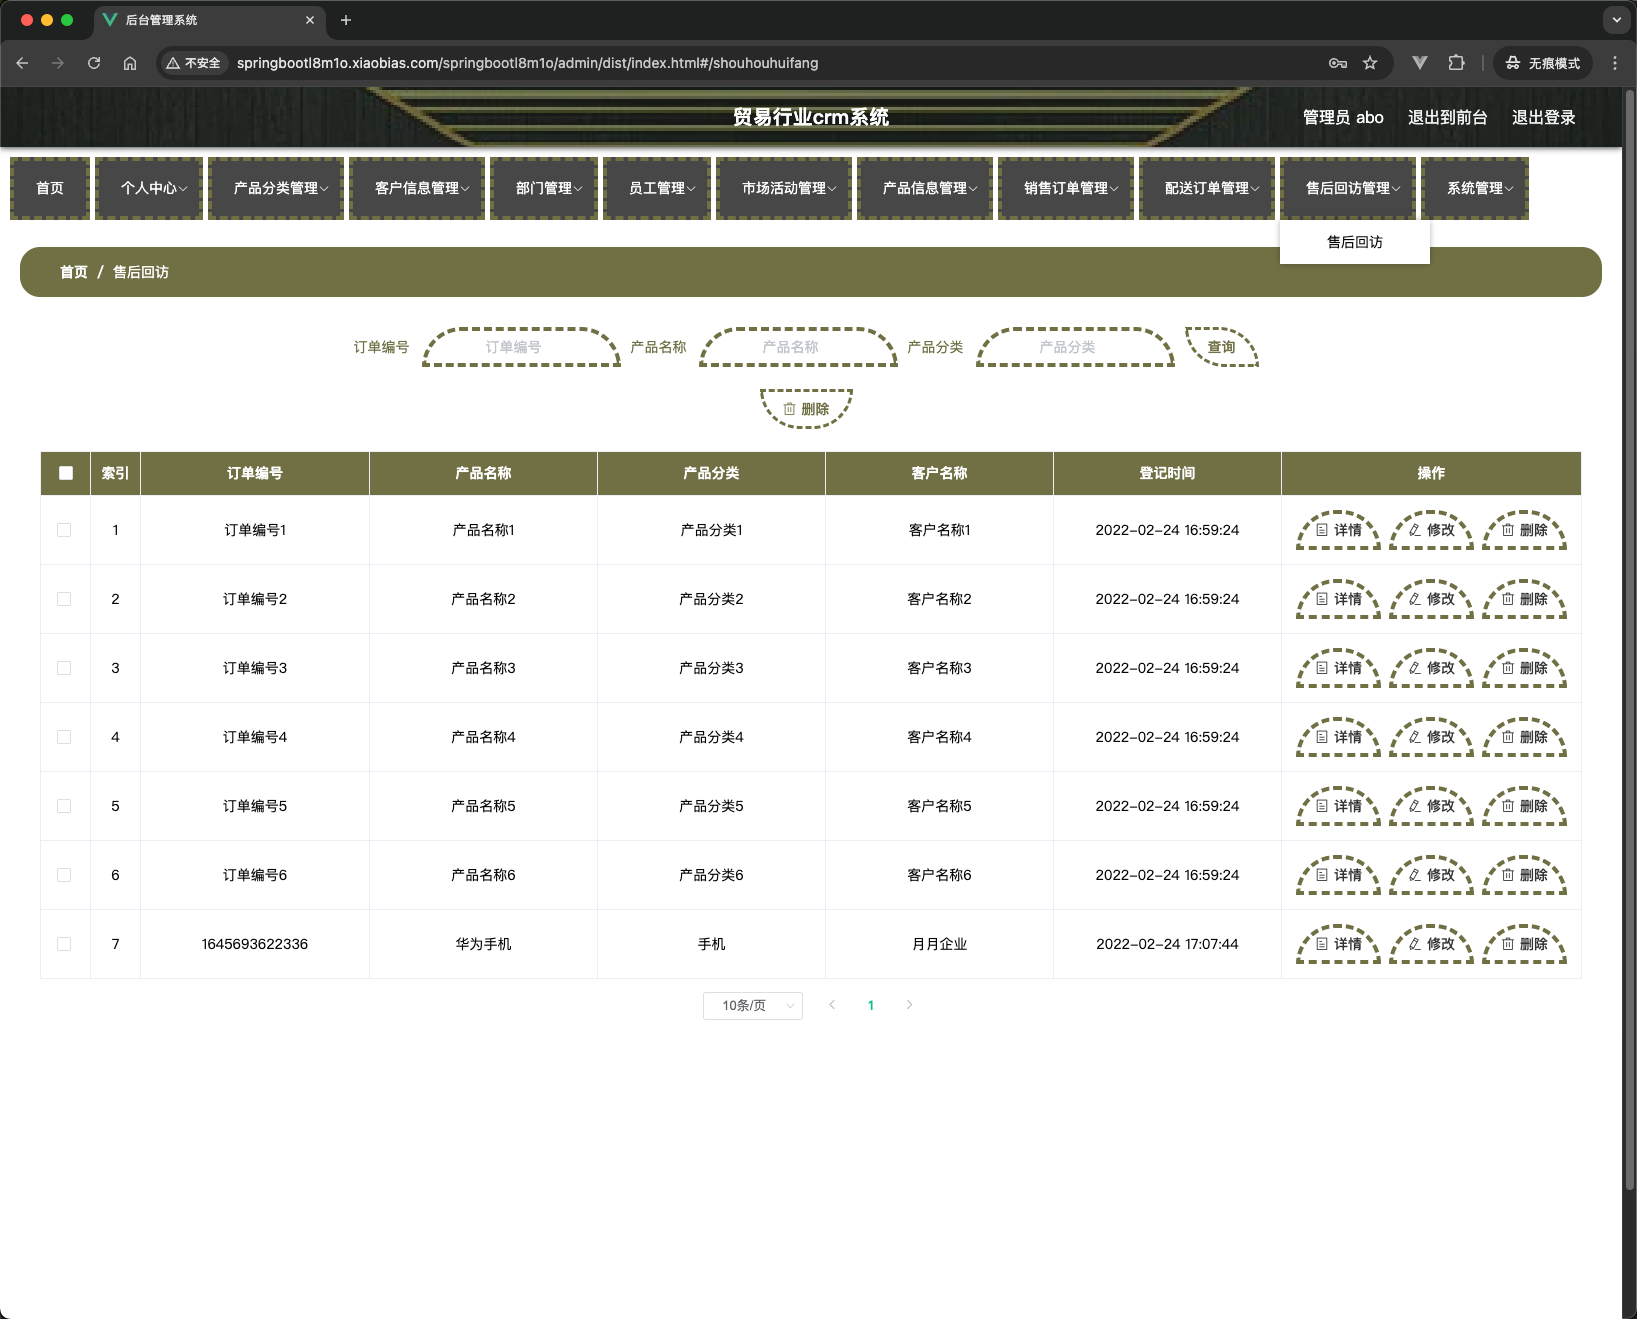The height and width of the screenshot is (1319, 1637).
Task: Click 修改 for 订单编号3
Action: click(x=1431, y=669)
